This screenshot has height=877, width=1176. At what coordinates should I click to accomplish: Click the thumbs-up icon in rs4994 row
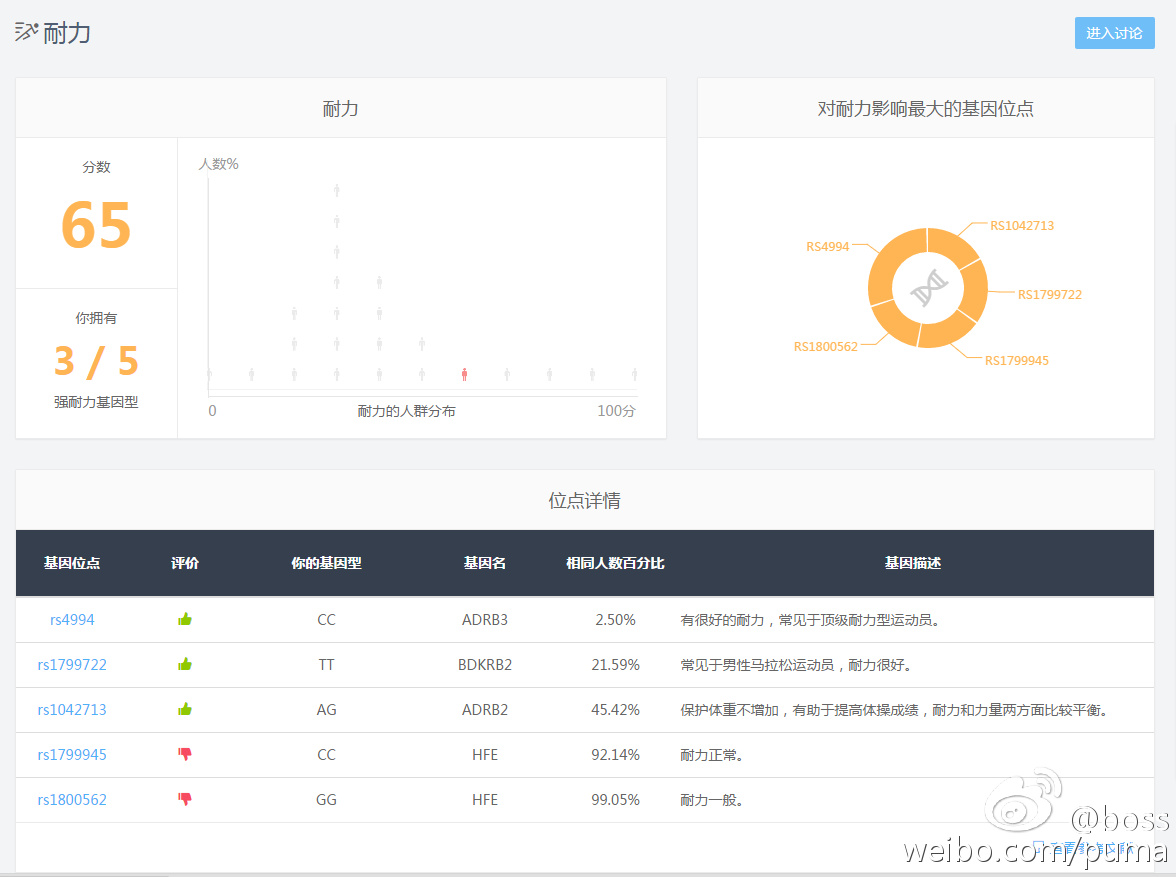point(184,619)
